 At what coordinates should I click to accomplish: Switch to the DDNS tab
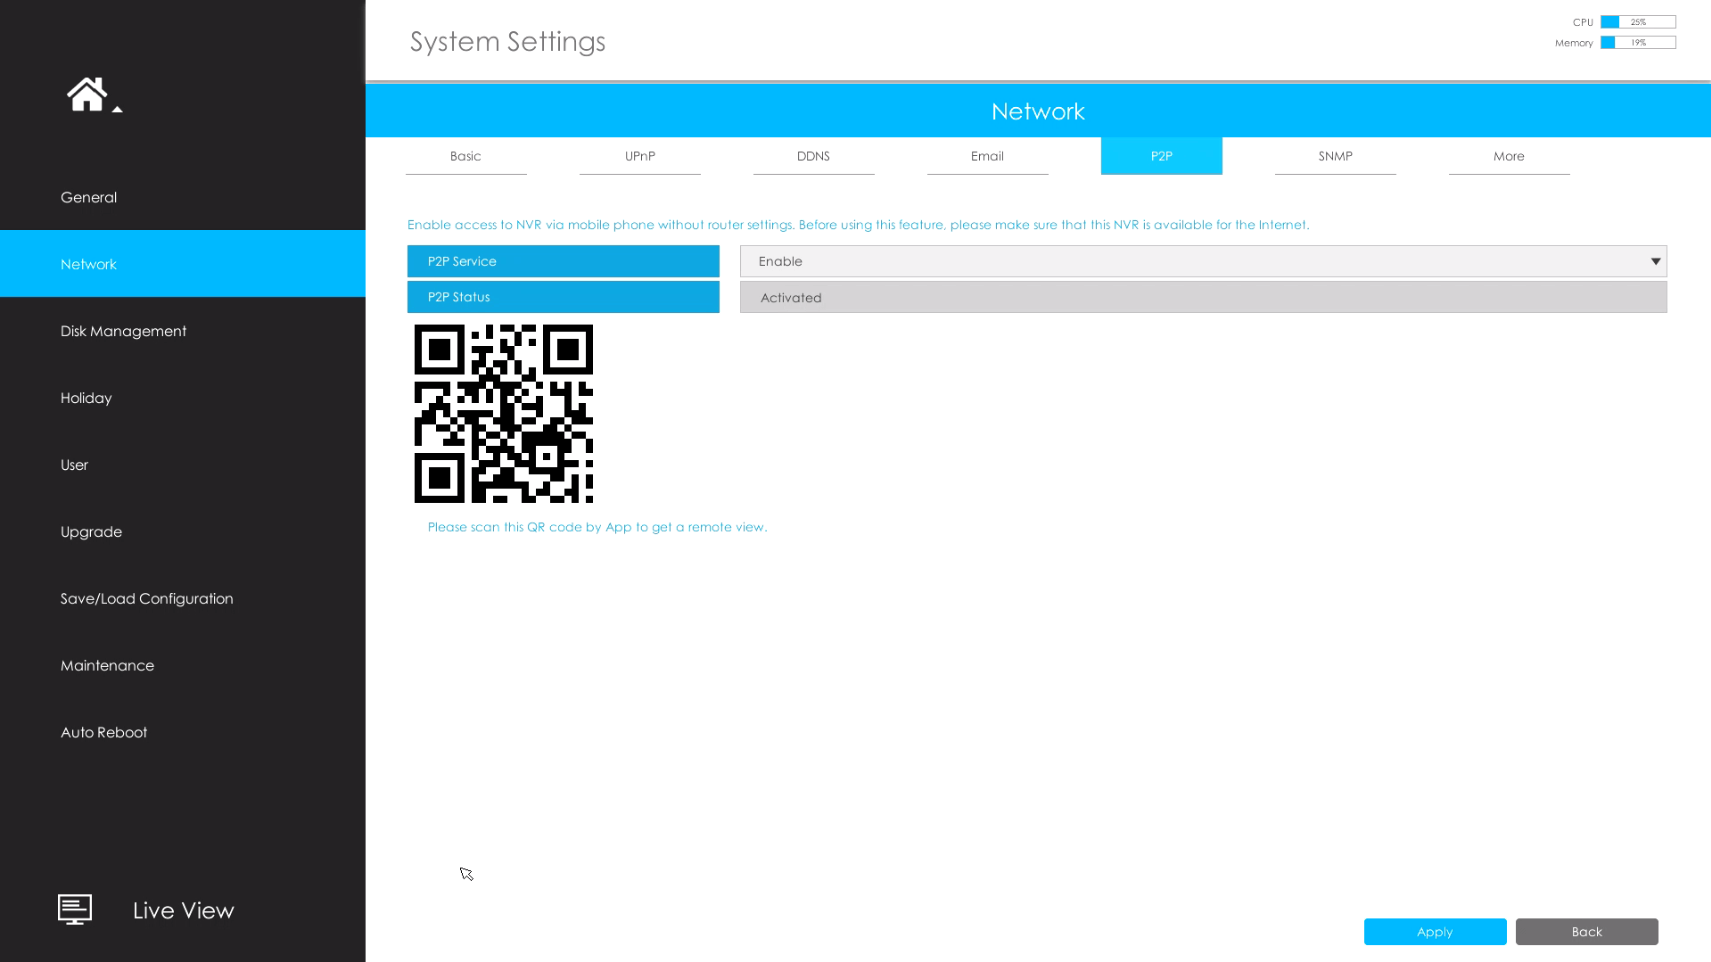click(814, 156)
